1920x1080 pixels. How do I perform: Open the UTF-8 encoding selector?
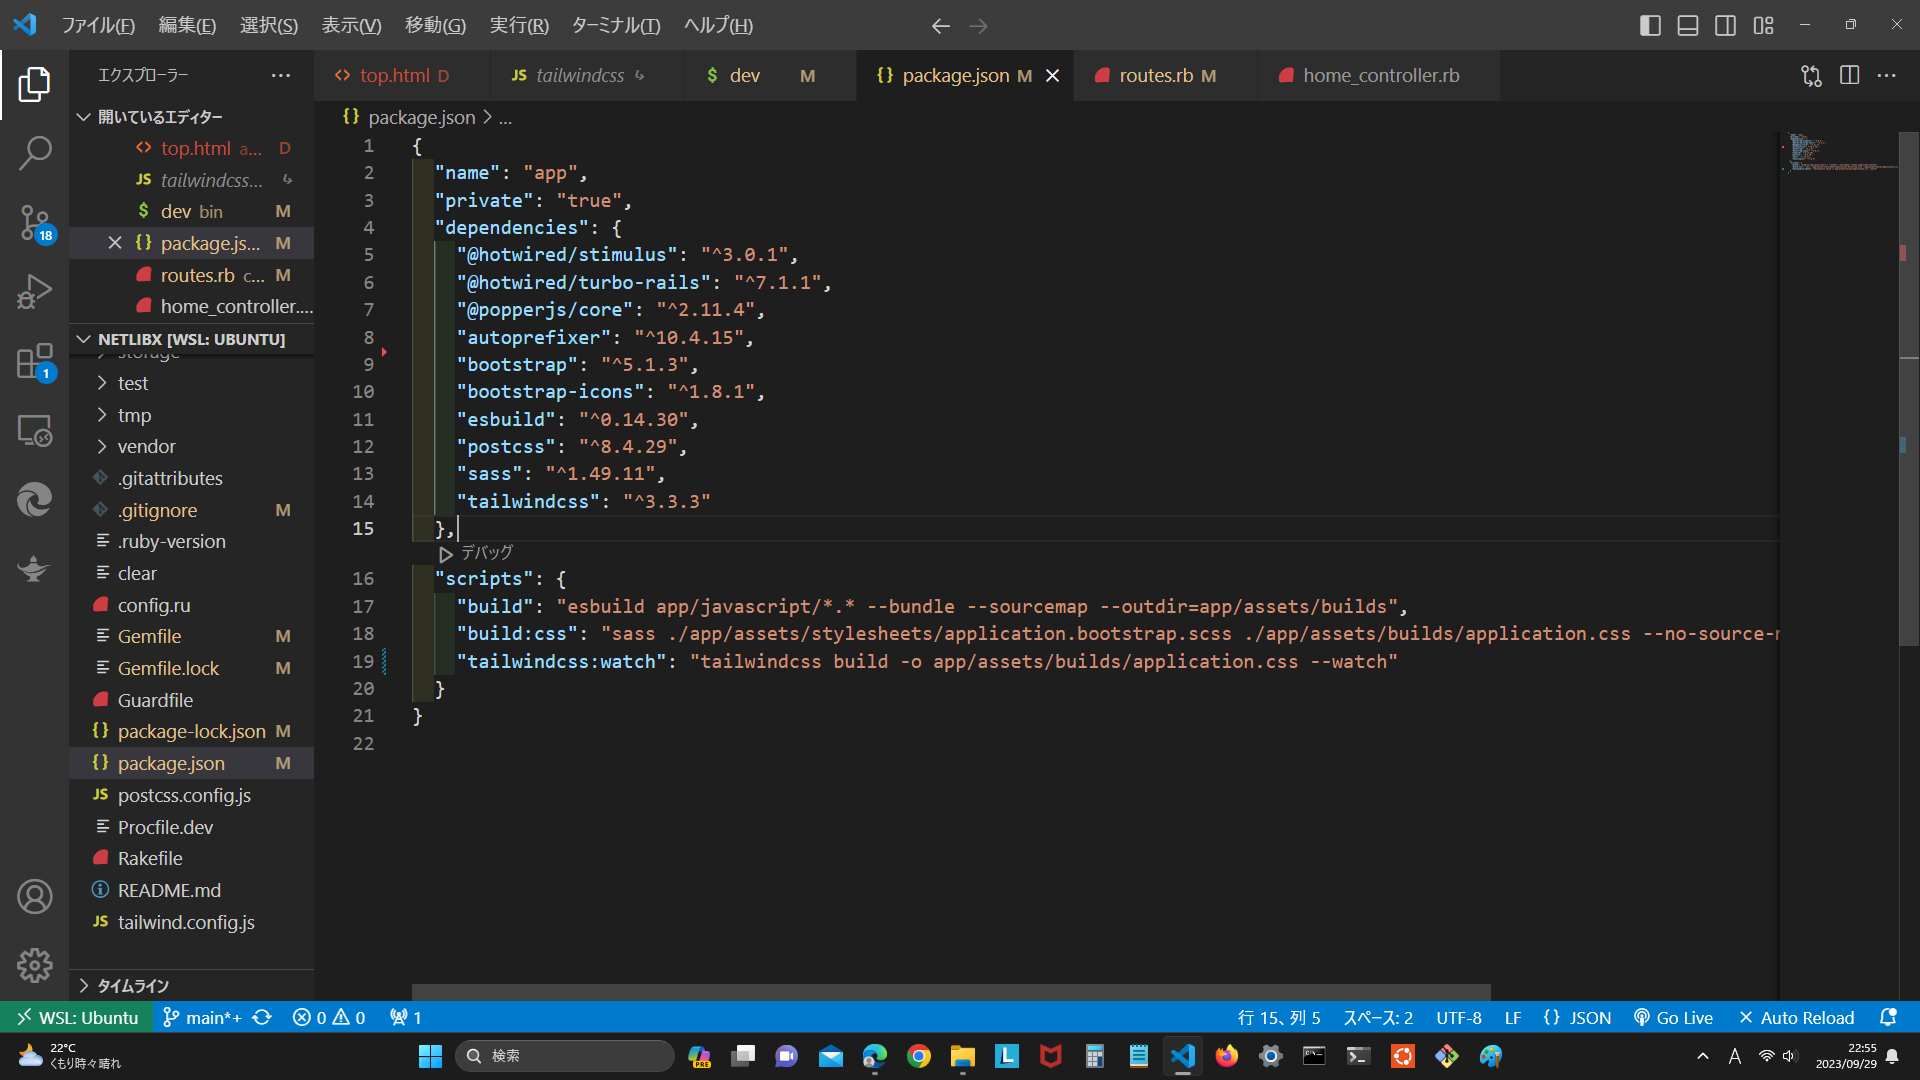[x=1459, y=1017]
